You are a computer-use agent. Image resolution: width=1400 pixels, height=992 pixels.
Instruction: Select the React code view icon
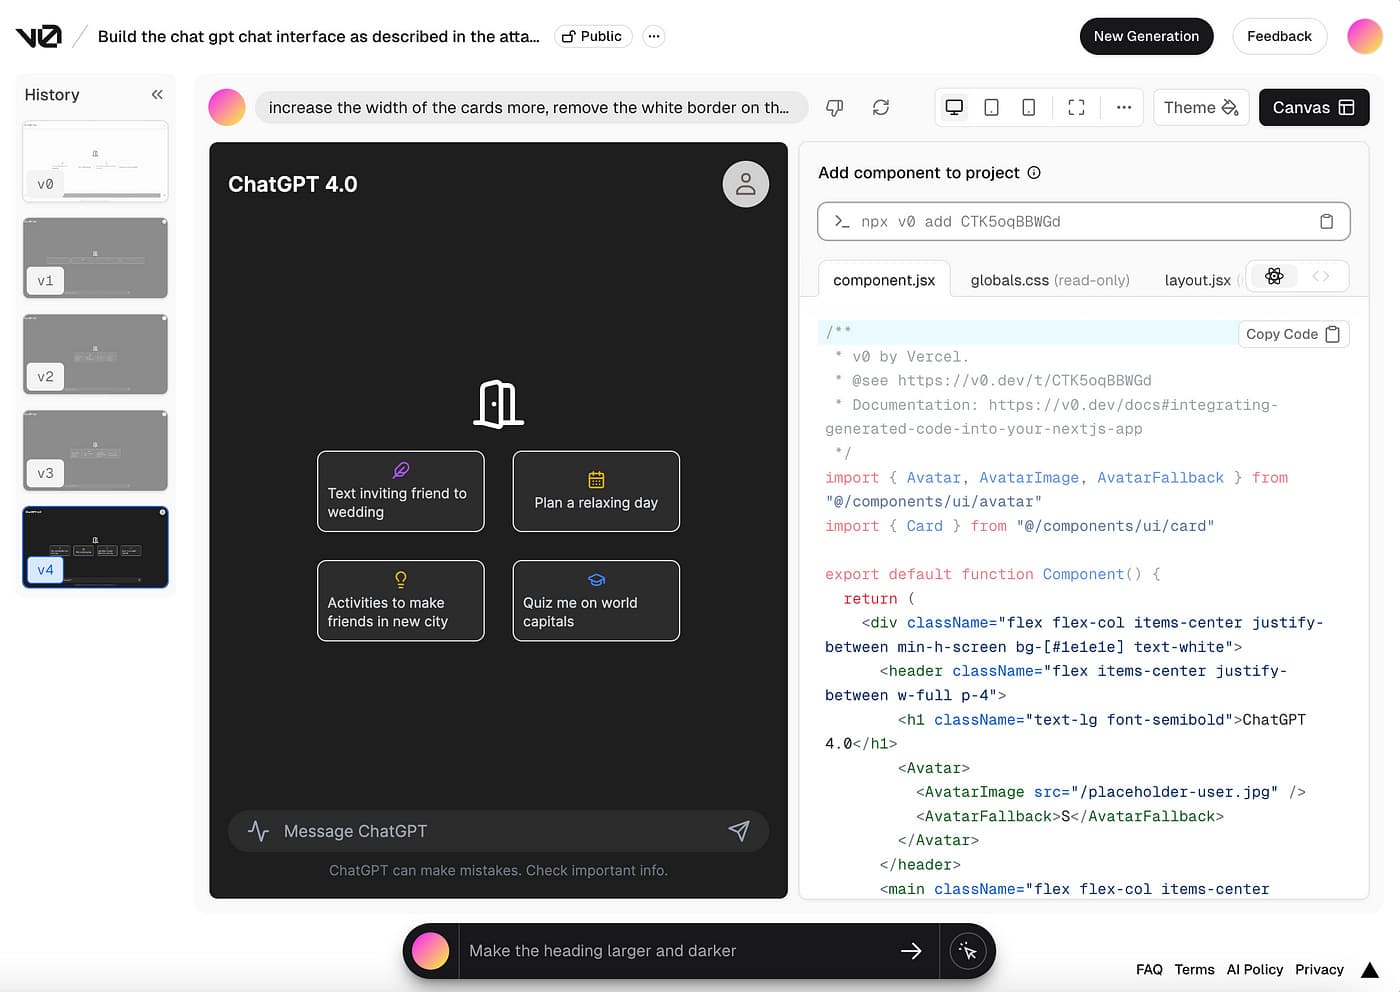point(1274,277)
